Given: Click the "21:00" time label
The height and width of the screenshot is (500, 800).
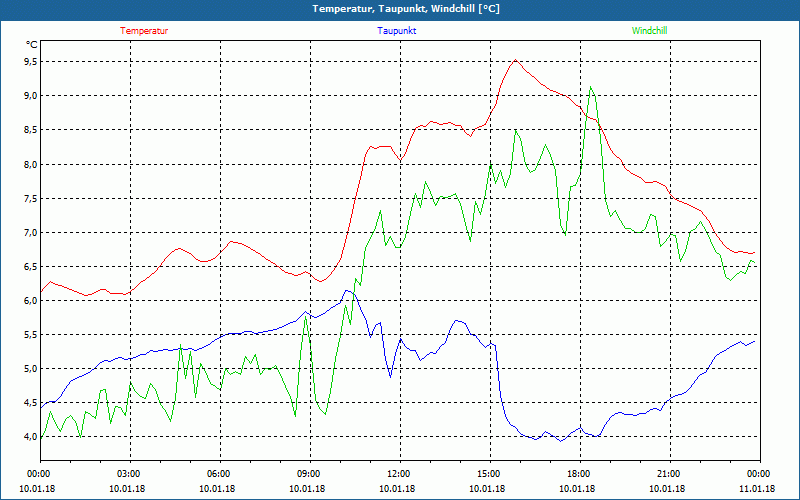Looking at the screenshot, I should 670,474.
